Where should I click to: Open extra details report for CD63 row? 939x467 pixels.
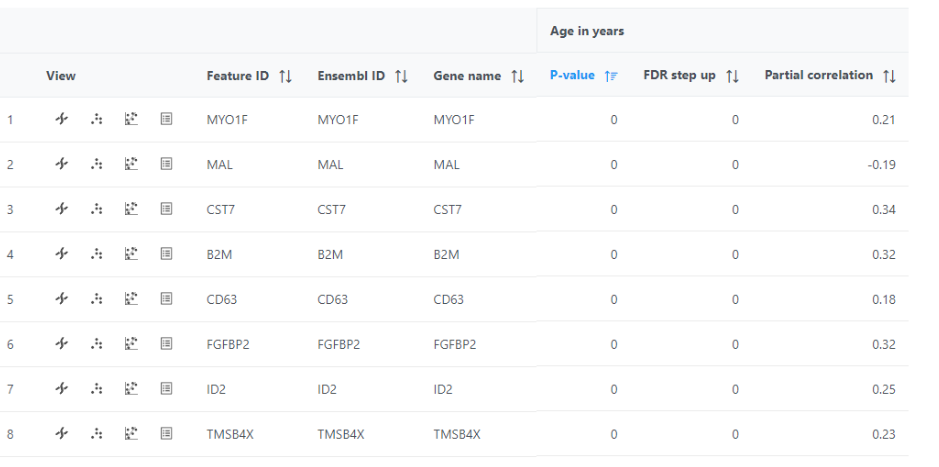166,298
